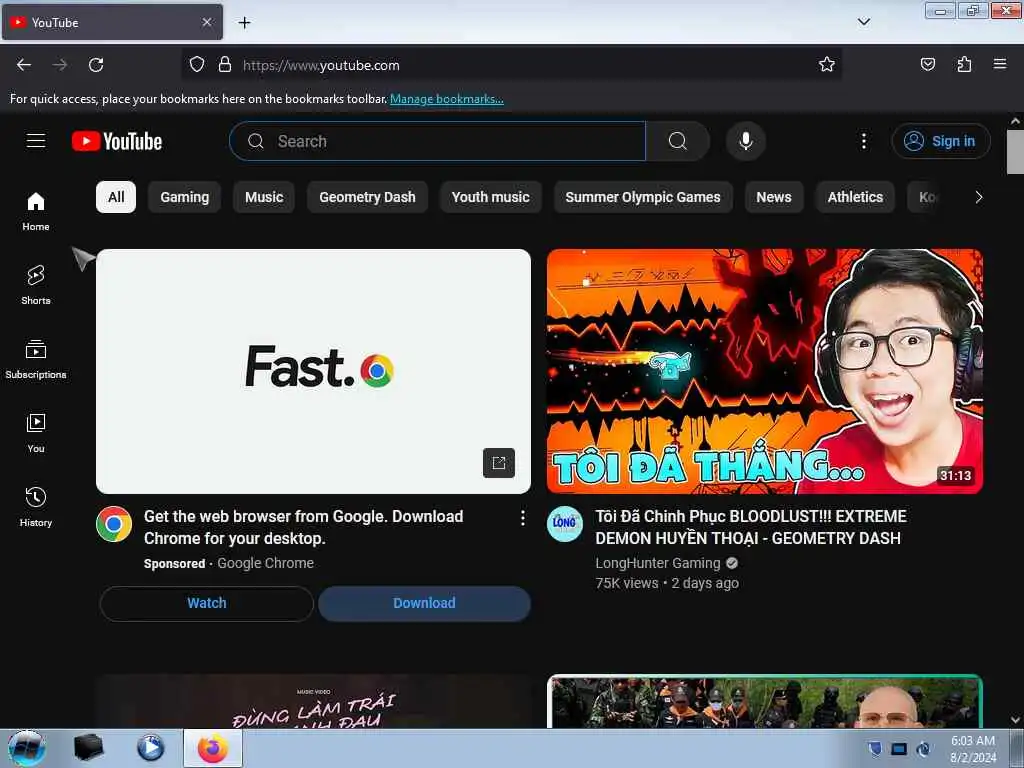The width and height of the screenshot is (1024, 768).
Task: Open the You section in sidebar
Action: 36,433
